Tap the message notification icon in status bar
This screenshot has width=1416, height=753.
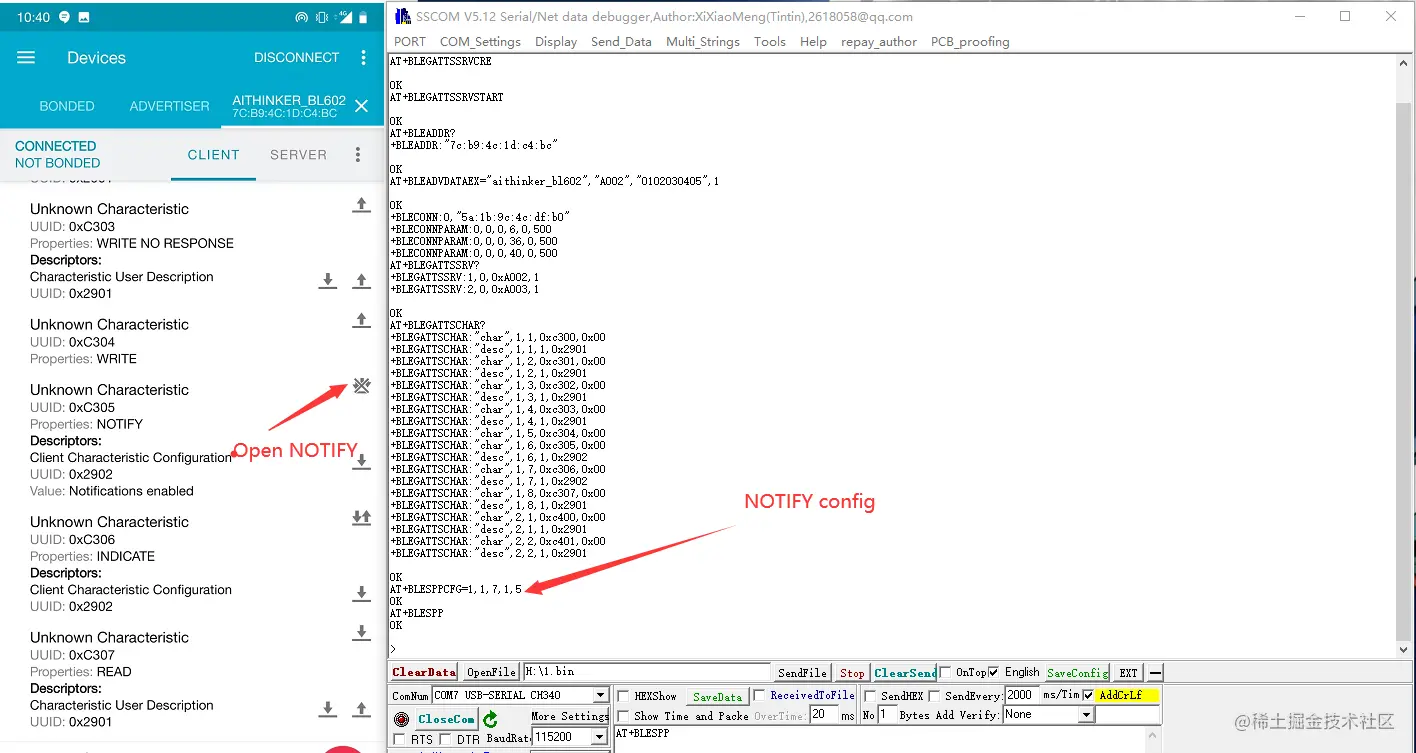click(x=65, y=18)
